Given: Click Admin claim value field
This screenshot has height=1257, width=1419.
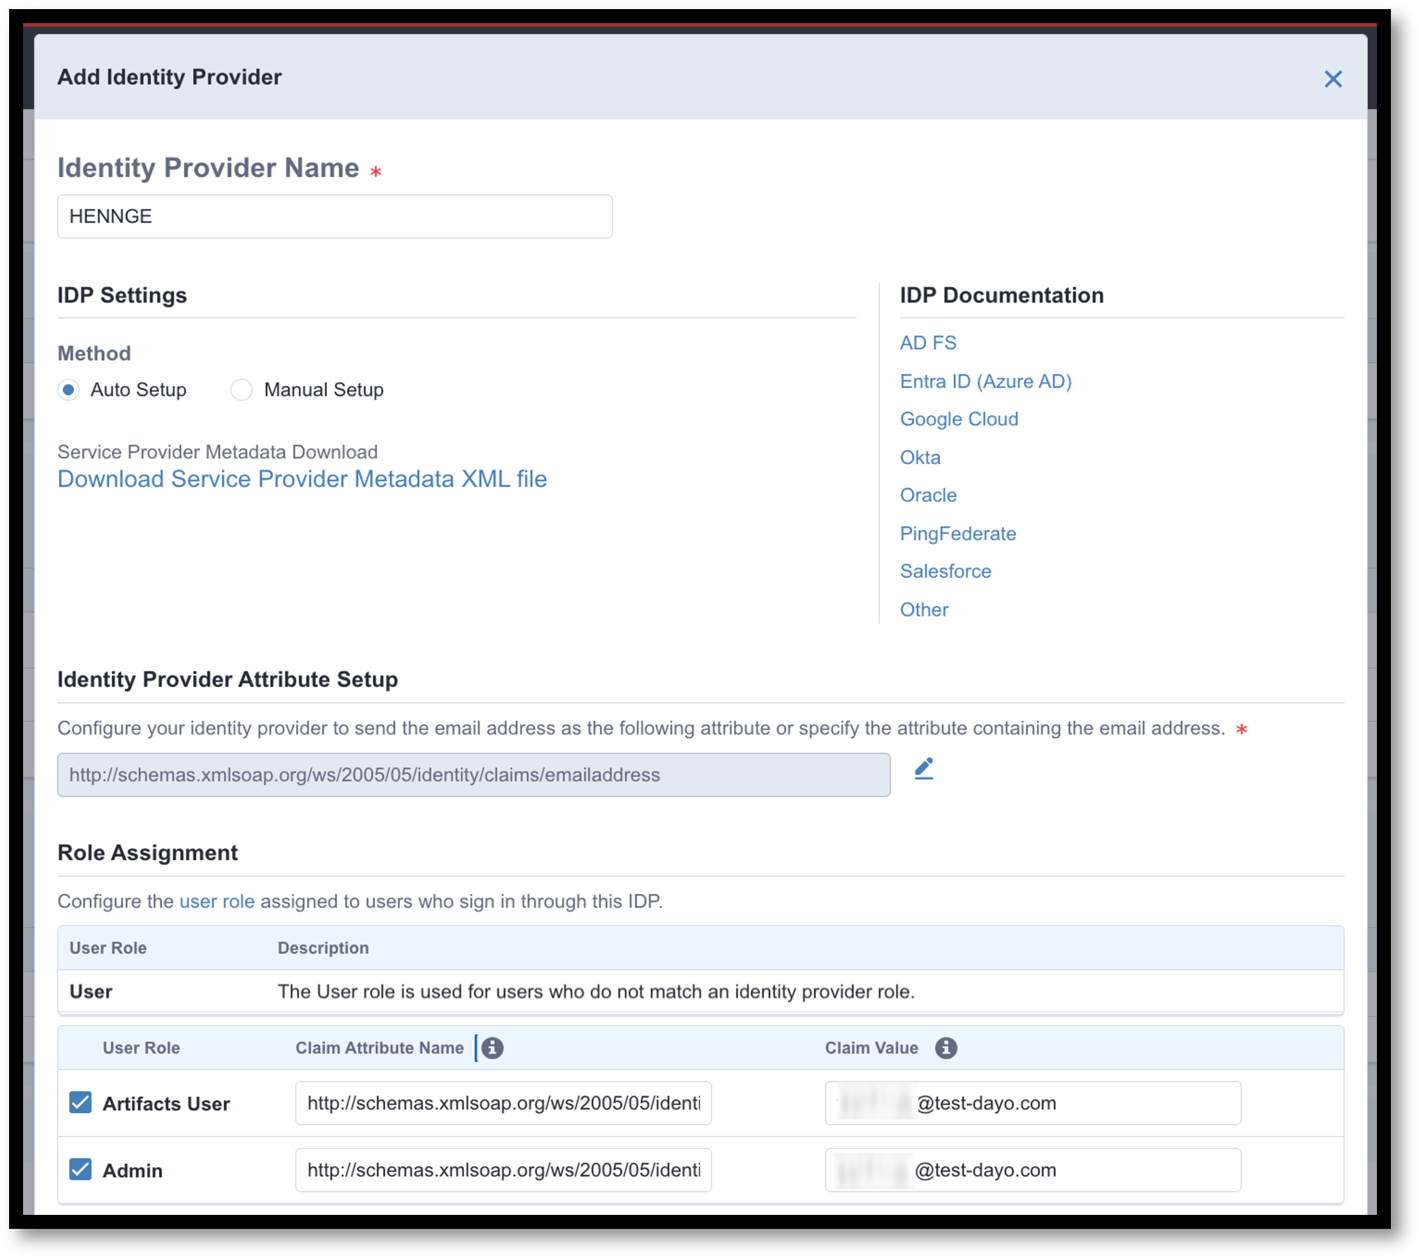Looking at the screenshot, I should coord(1033,1170).
